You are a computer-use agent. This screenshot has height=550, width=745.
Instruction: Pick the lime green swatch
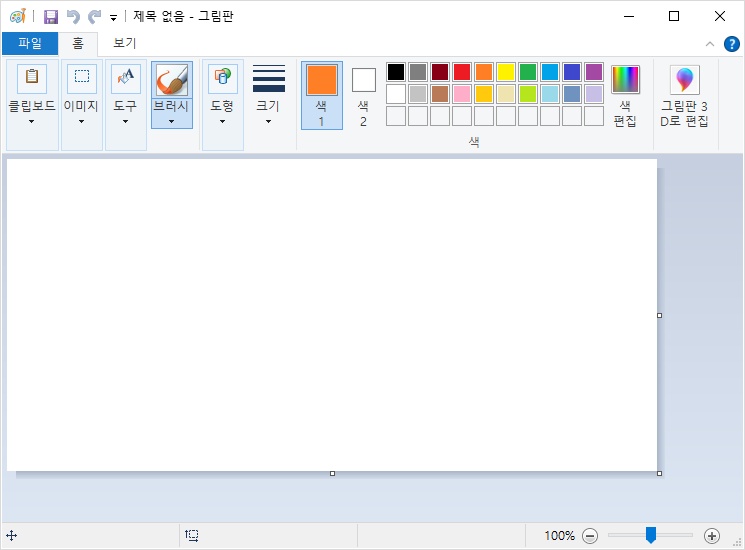pos(528,94)
